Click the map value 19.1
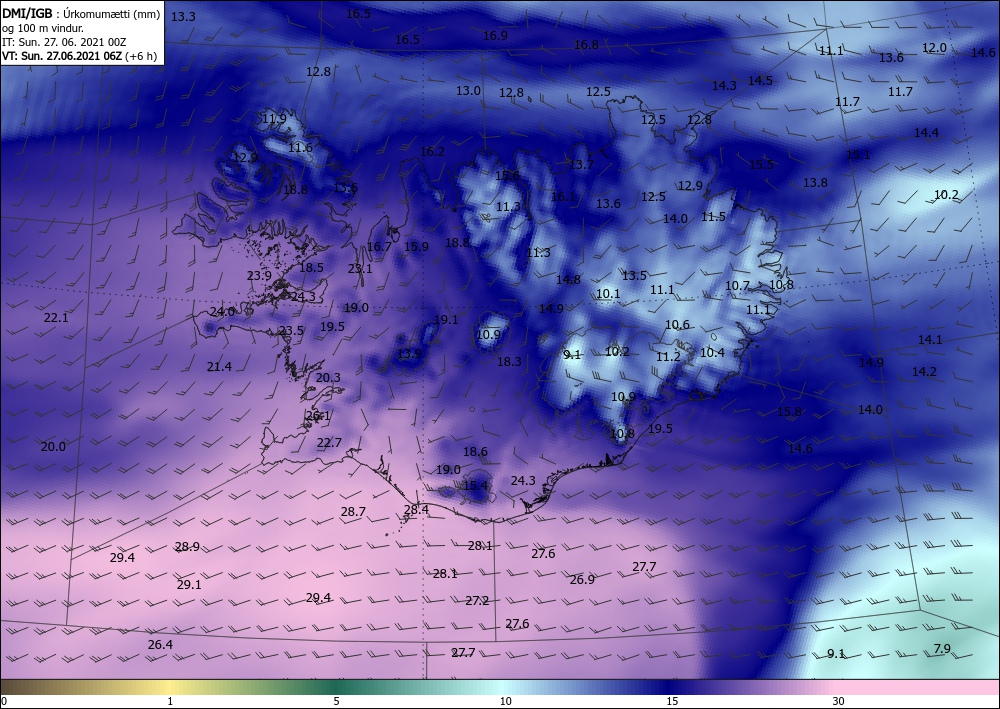The height and width of the screenshot is (709, 1000). click(x=446, y=319)
